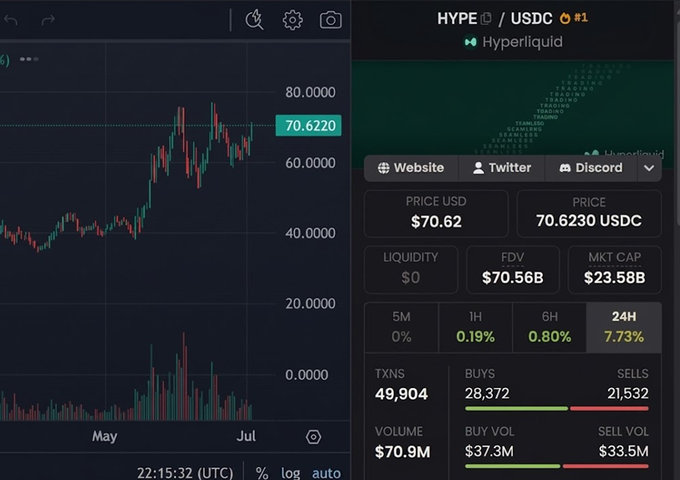680x480 pixels.
Task: Click the Hyperliquid banner image
Action: point(513,108)
